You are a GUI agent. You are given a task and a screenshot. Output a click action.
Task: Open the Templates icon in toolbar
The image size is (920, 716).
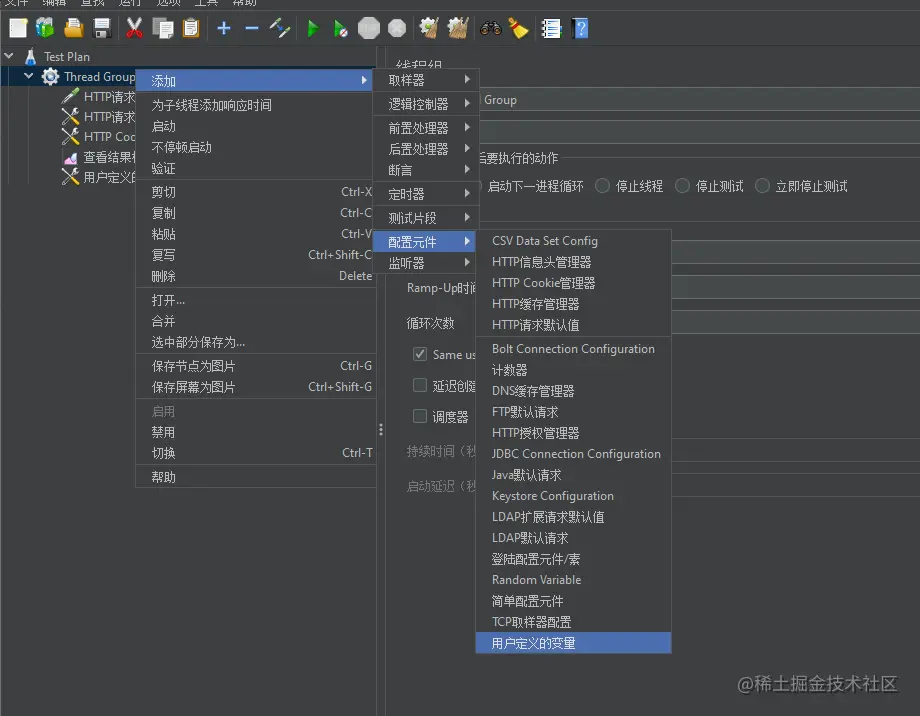pos(45,28)
